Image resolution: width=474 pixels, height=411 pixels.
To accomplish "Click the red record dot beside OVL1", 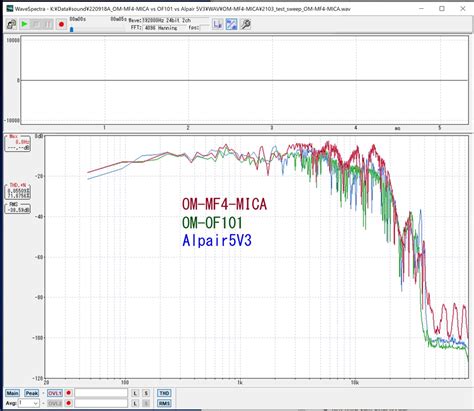I will (68, 393).
